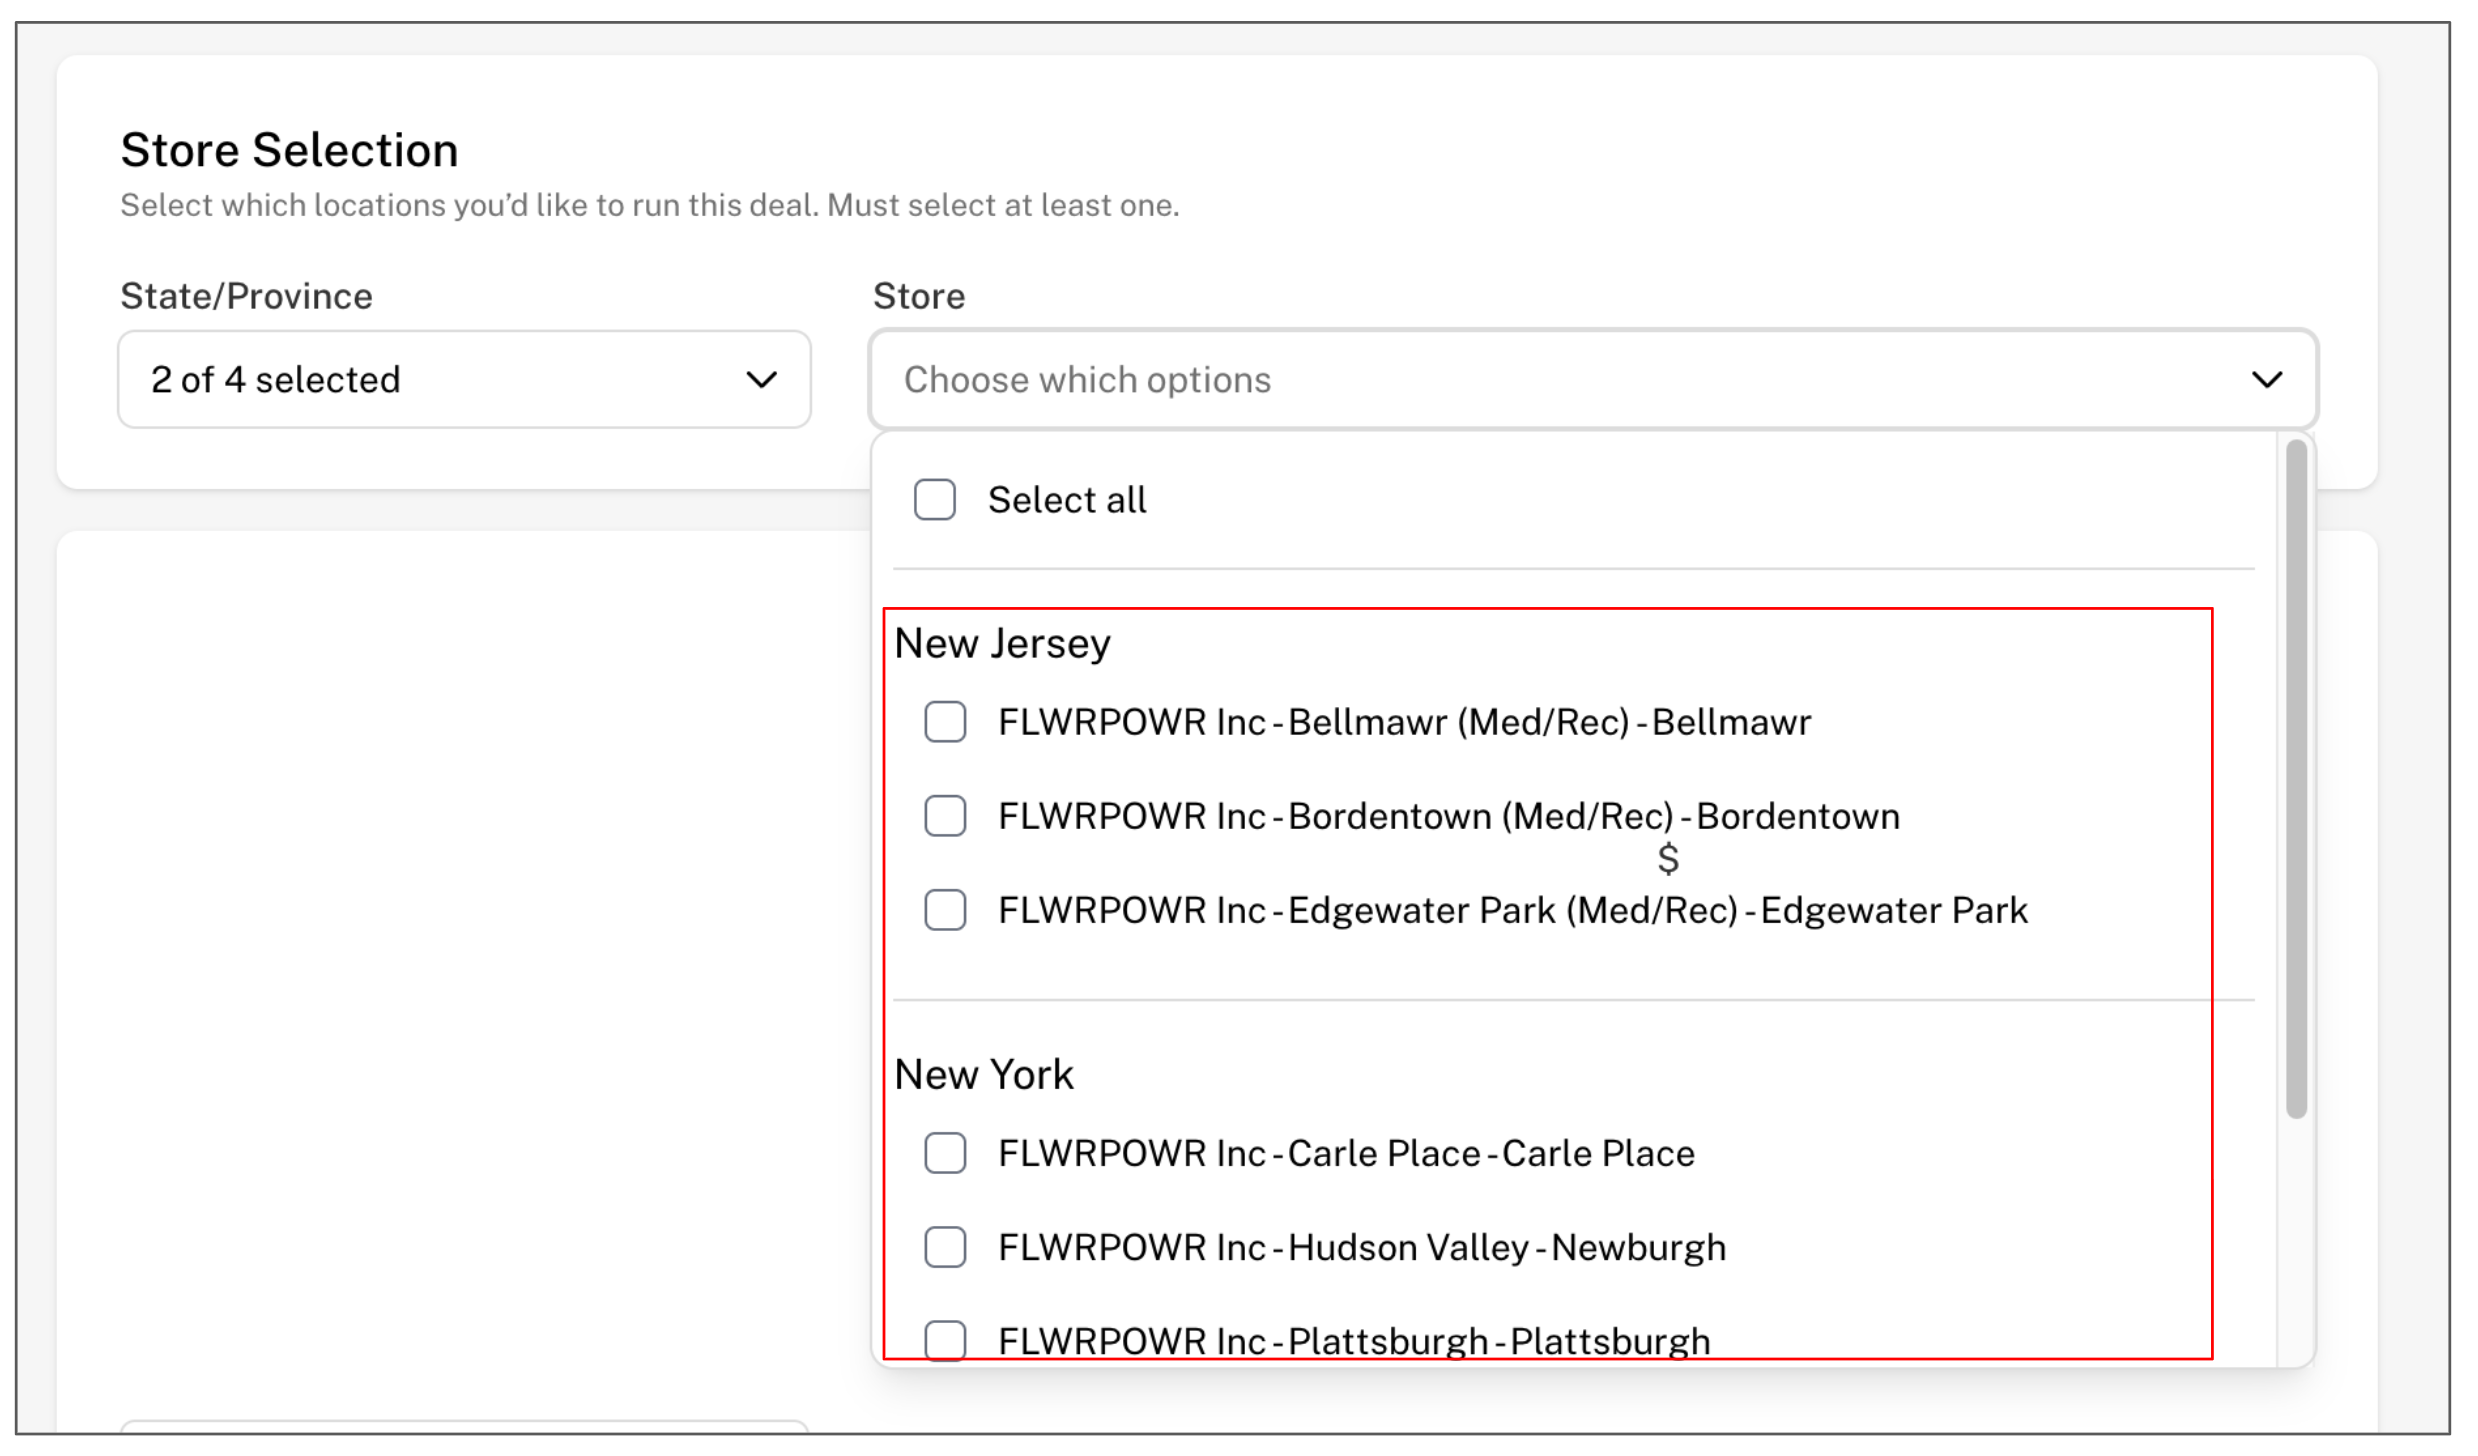
Task: Pick FLWRPOWR Inc Edgewater Park label
Action: [x=1512, y=909]
